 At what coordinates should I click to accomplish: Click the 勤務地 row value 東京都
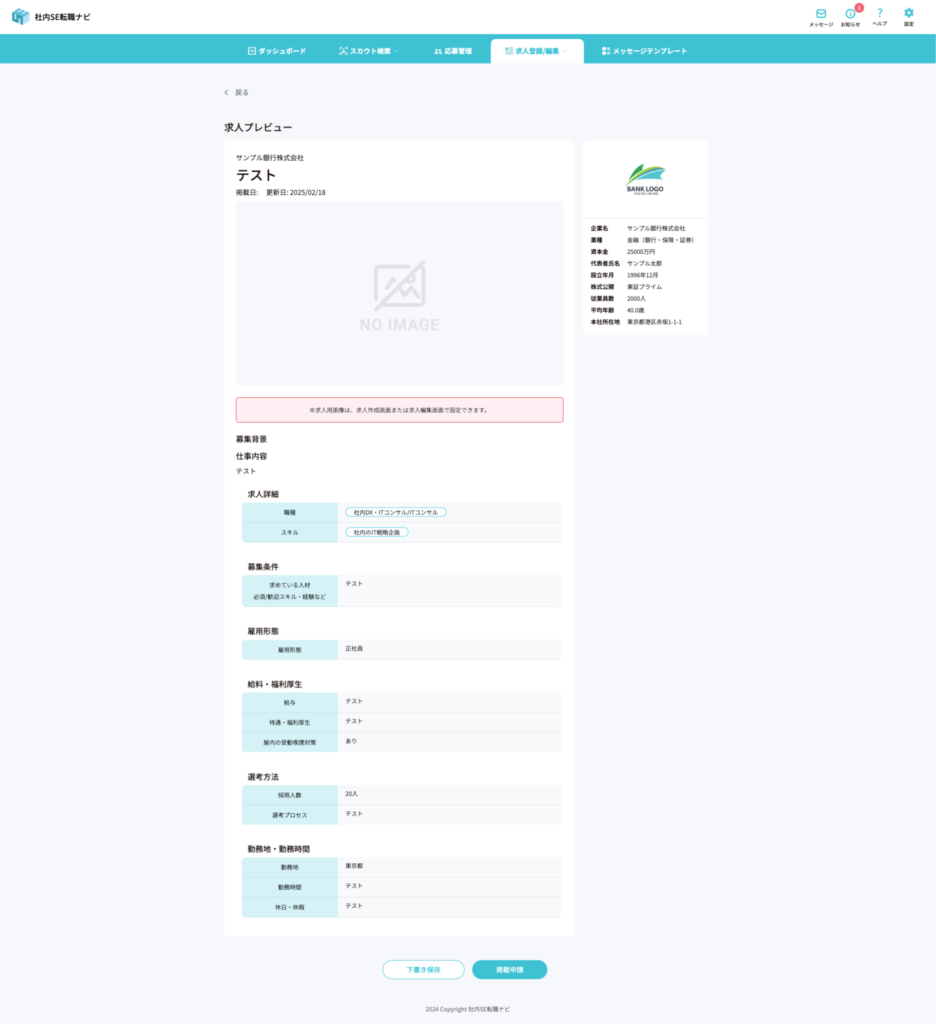354,867
